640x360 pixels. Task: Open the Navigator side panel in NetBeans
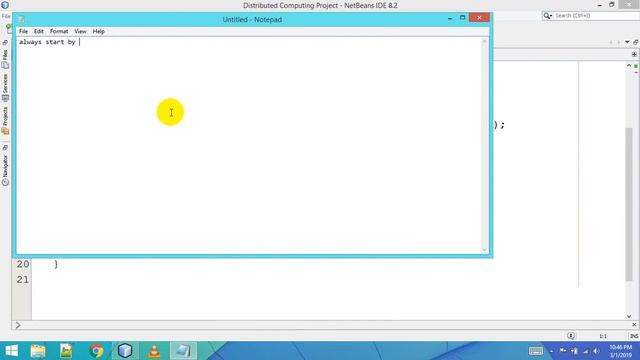(x=5, y=170)
